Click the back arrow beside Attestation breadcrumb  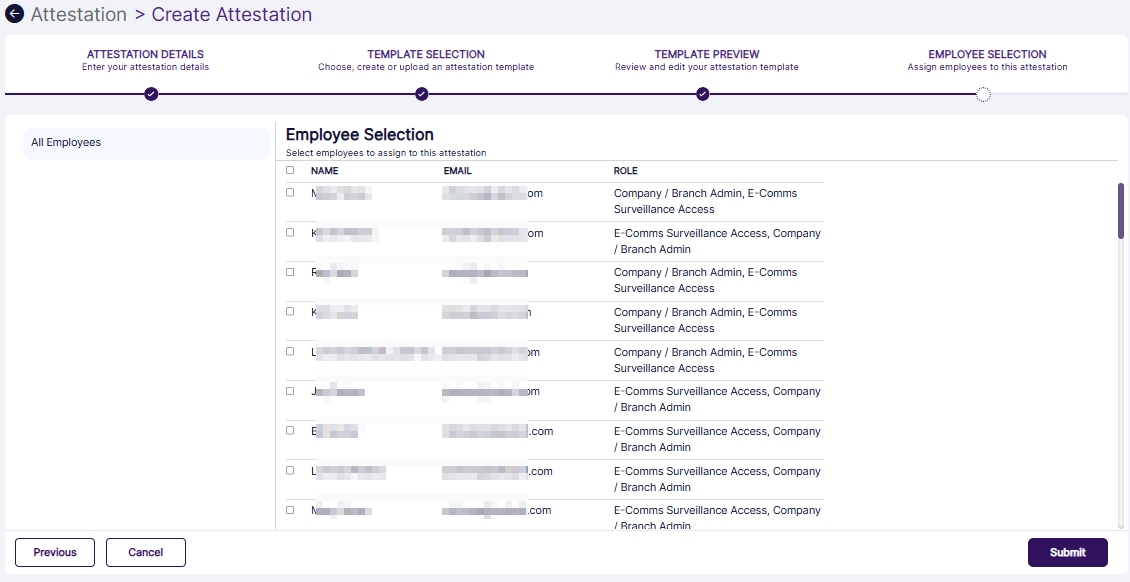pos(14,14)
